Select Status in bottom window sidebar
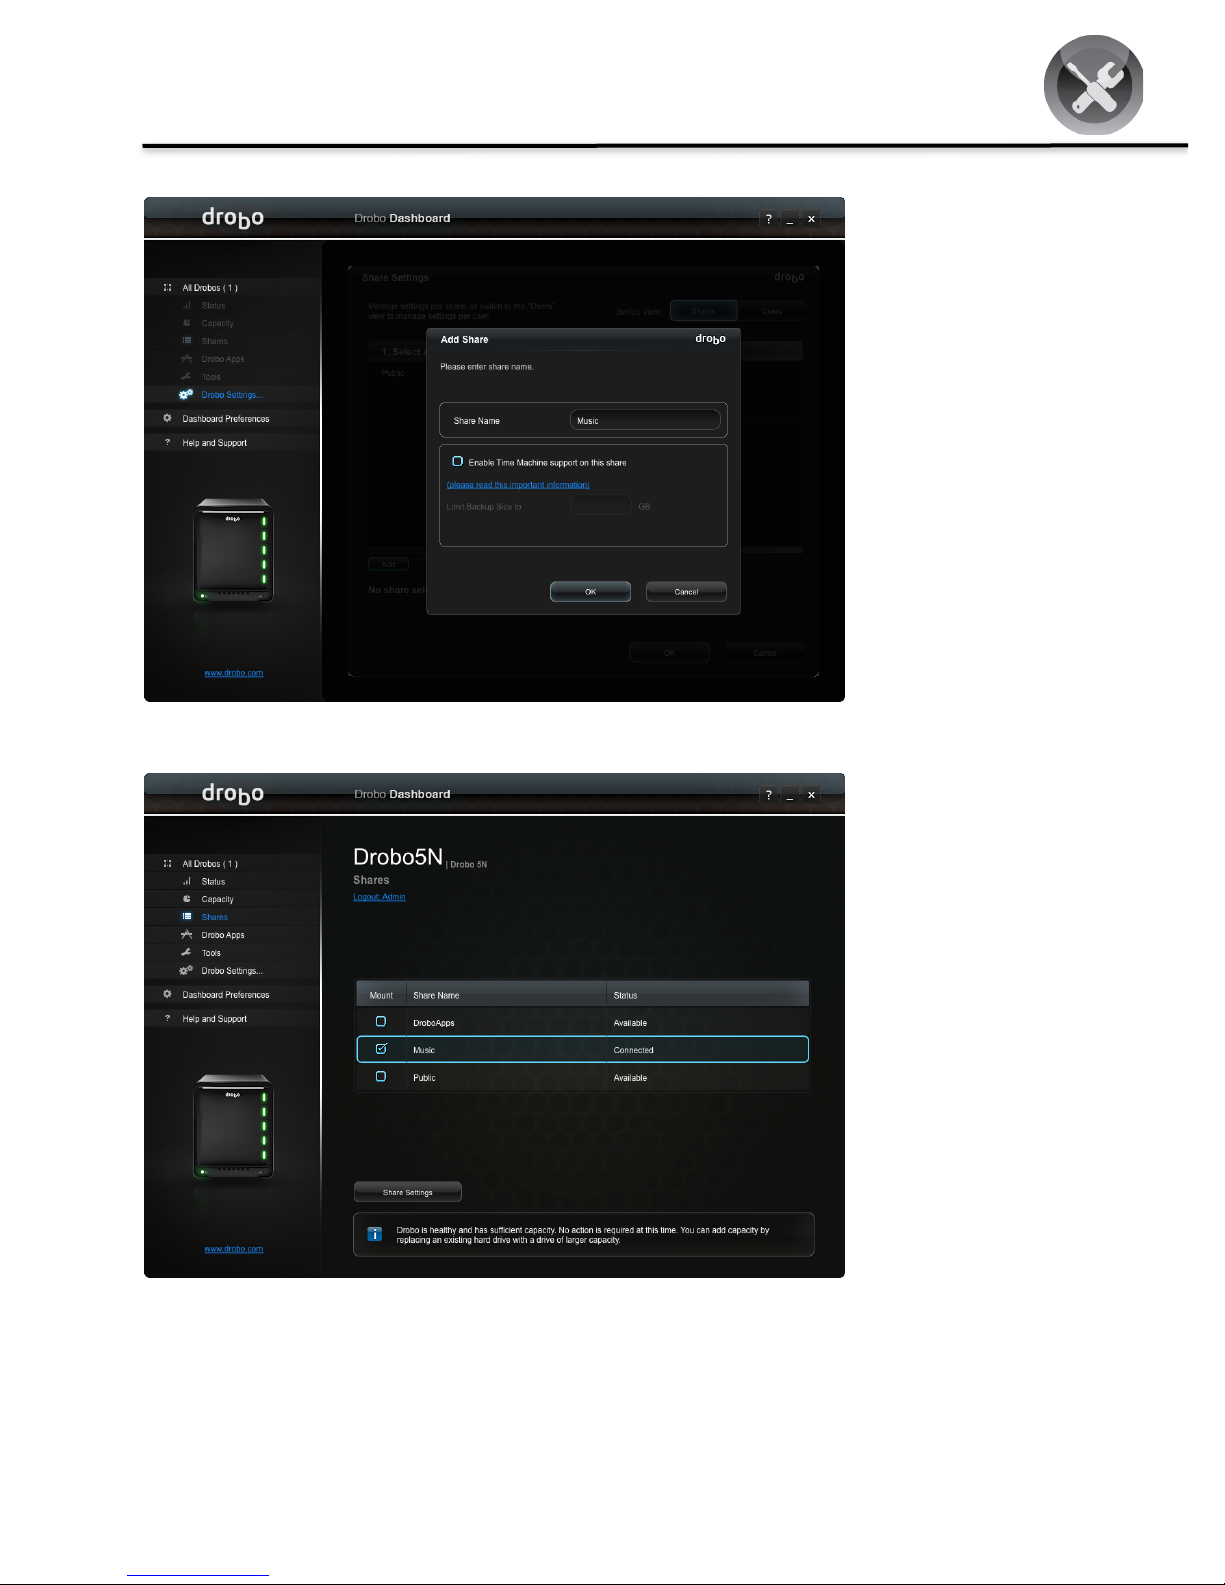Image resolution: width=1225 pixels, height=1585 pixels. point(213,882)
